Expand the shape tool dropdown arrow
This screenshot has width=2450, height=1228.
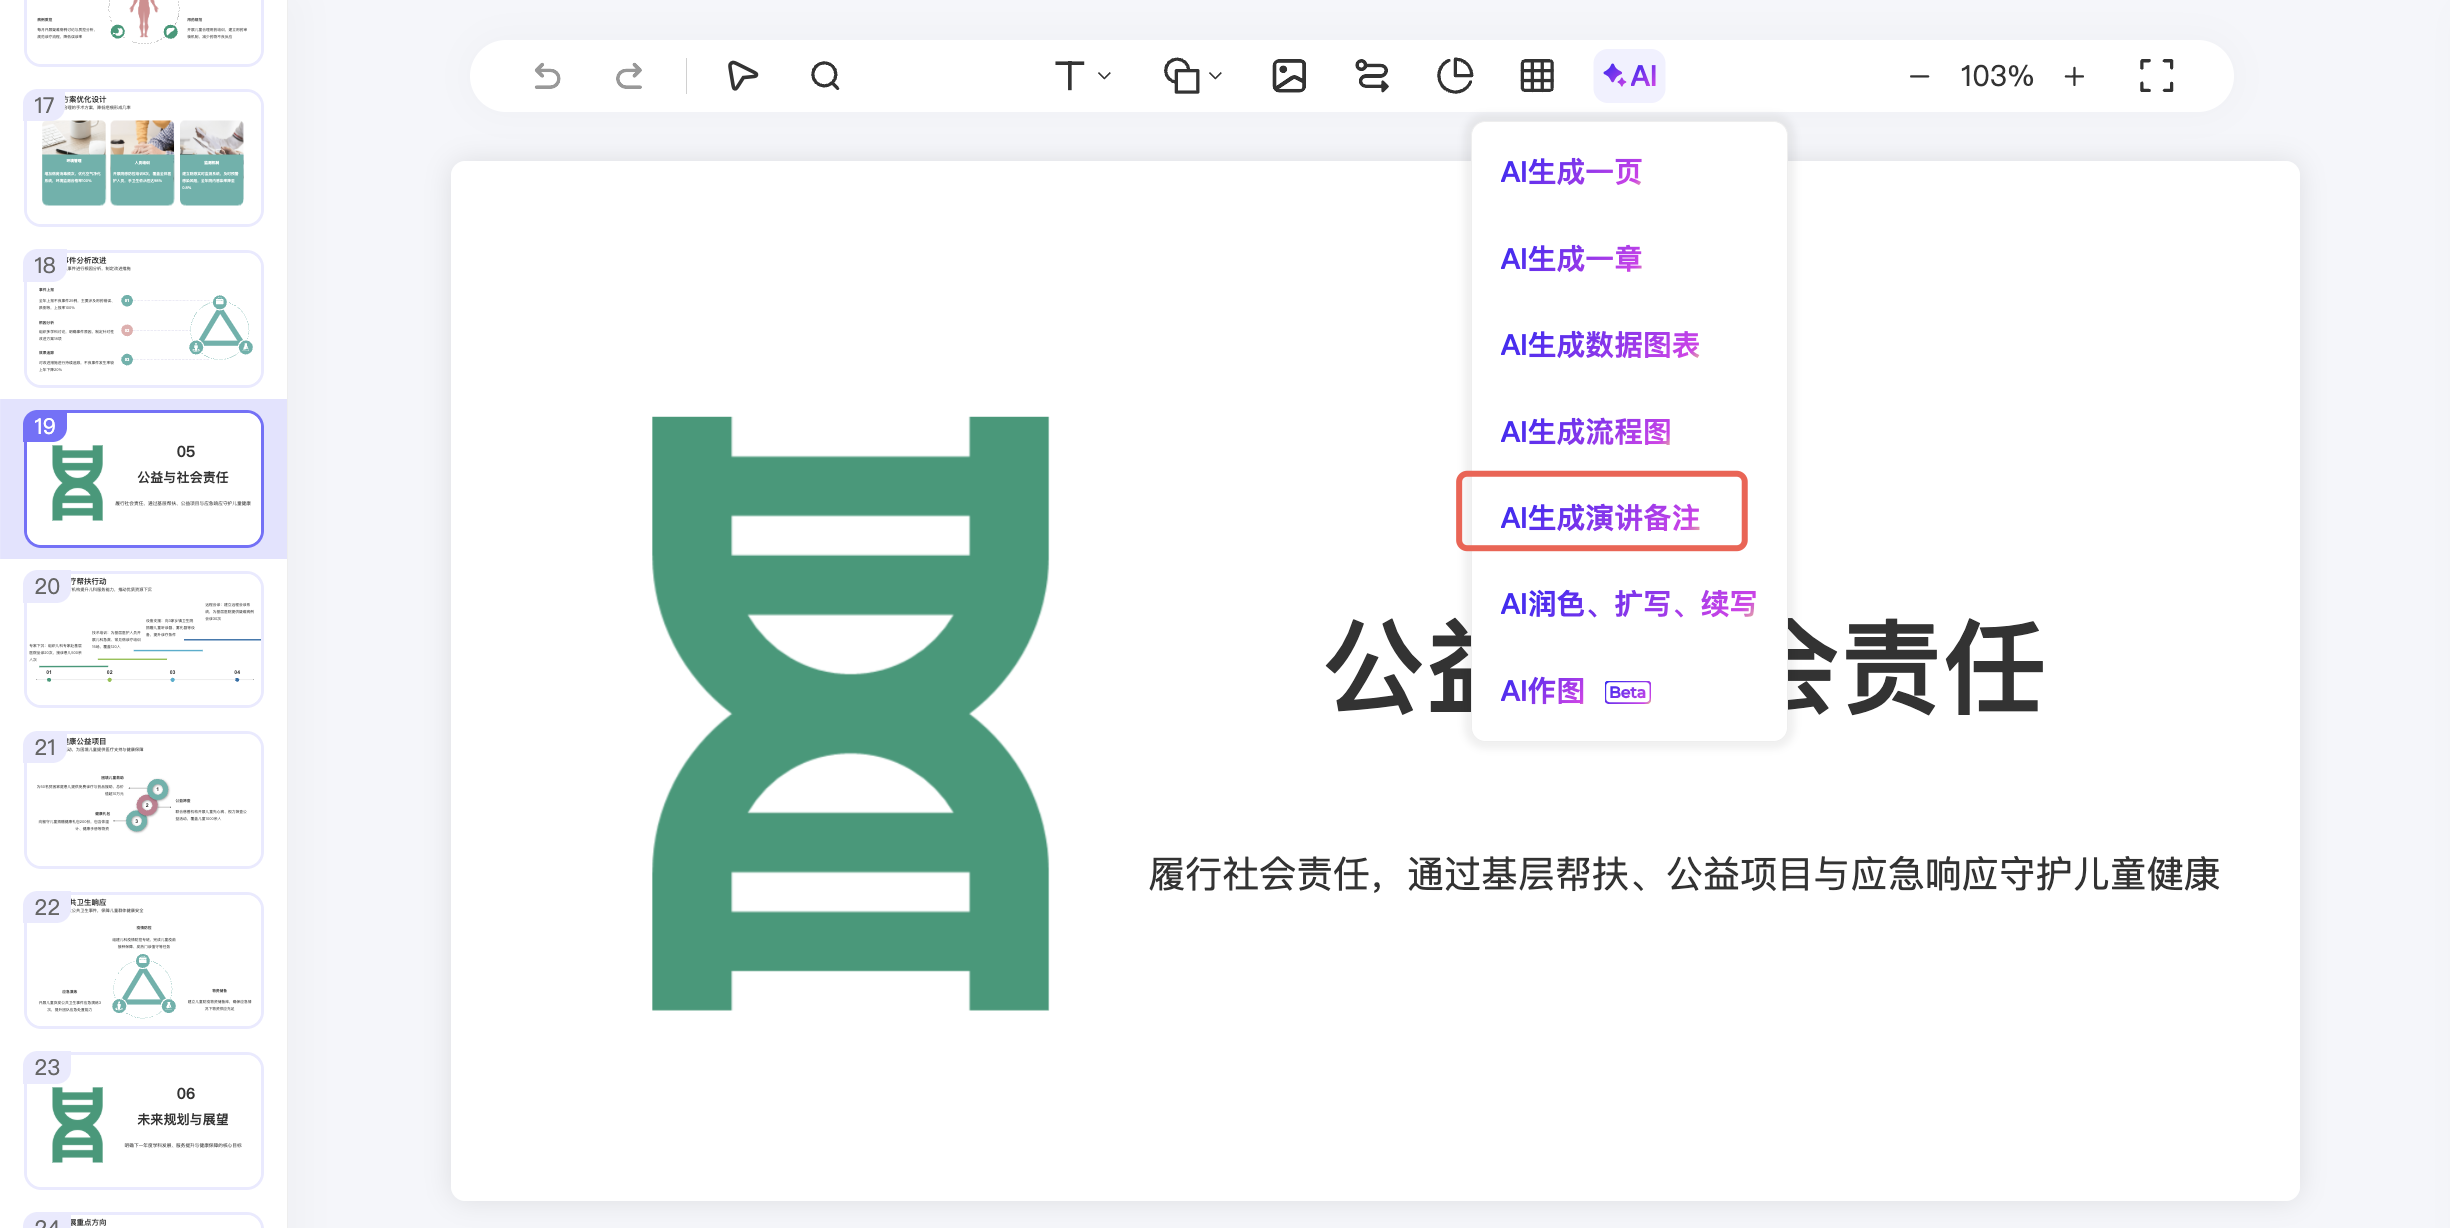1216,76
